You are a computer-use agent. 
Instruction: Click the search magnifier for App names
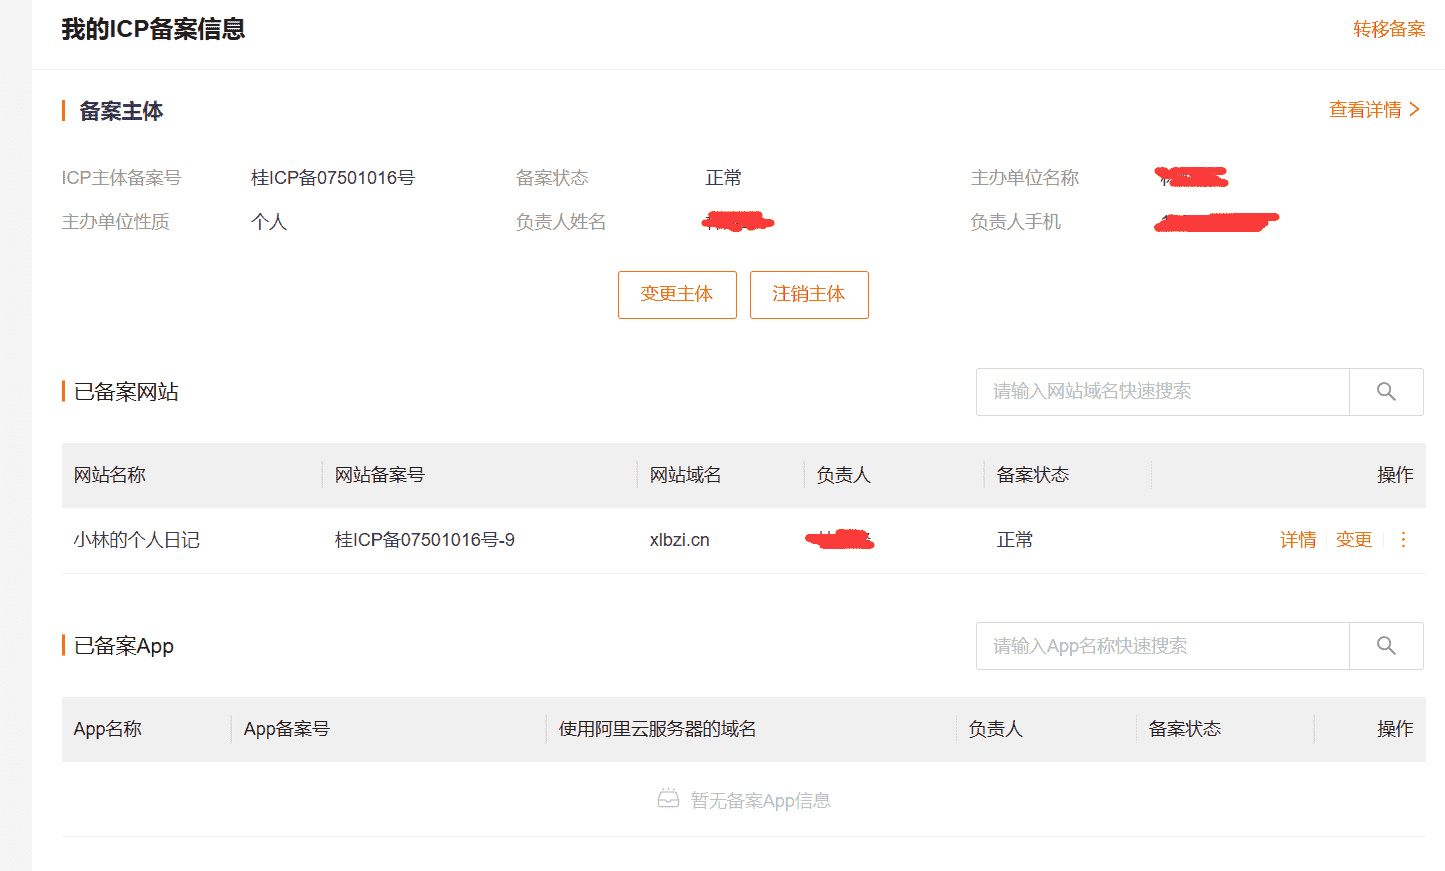[x=1386, y=645]
